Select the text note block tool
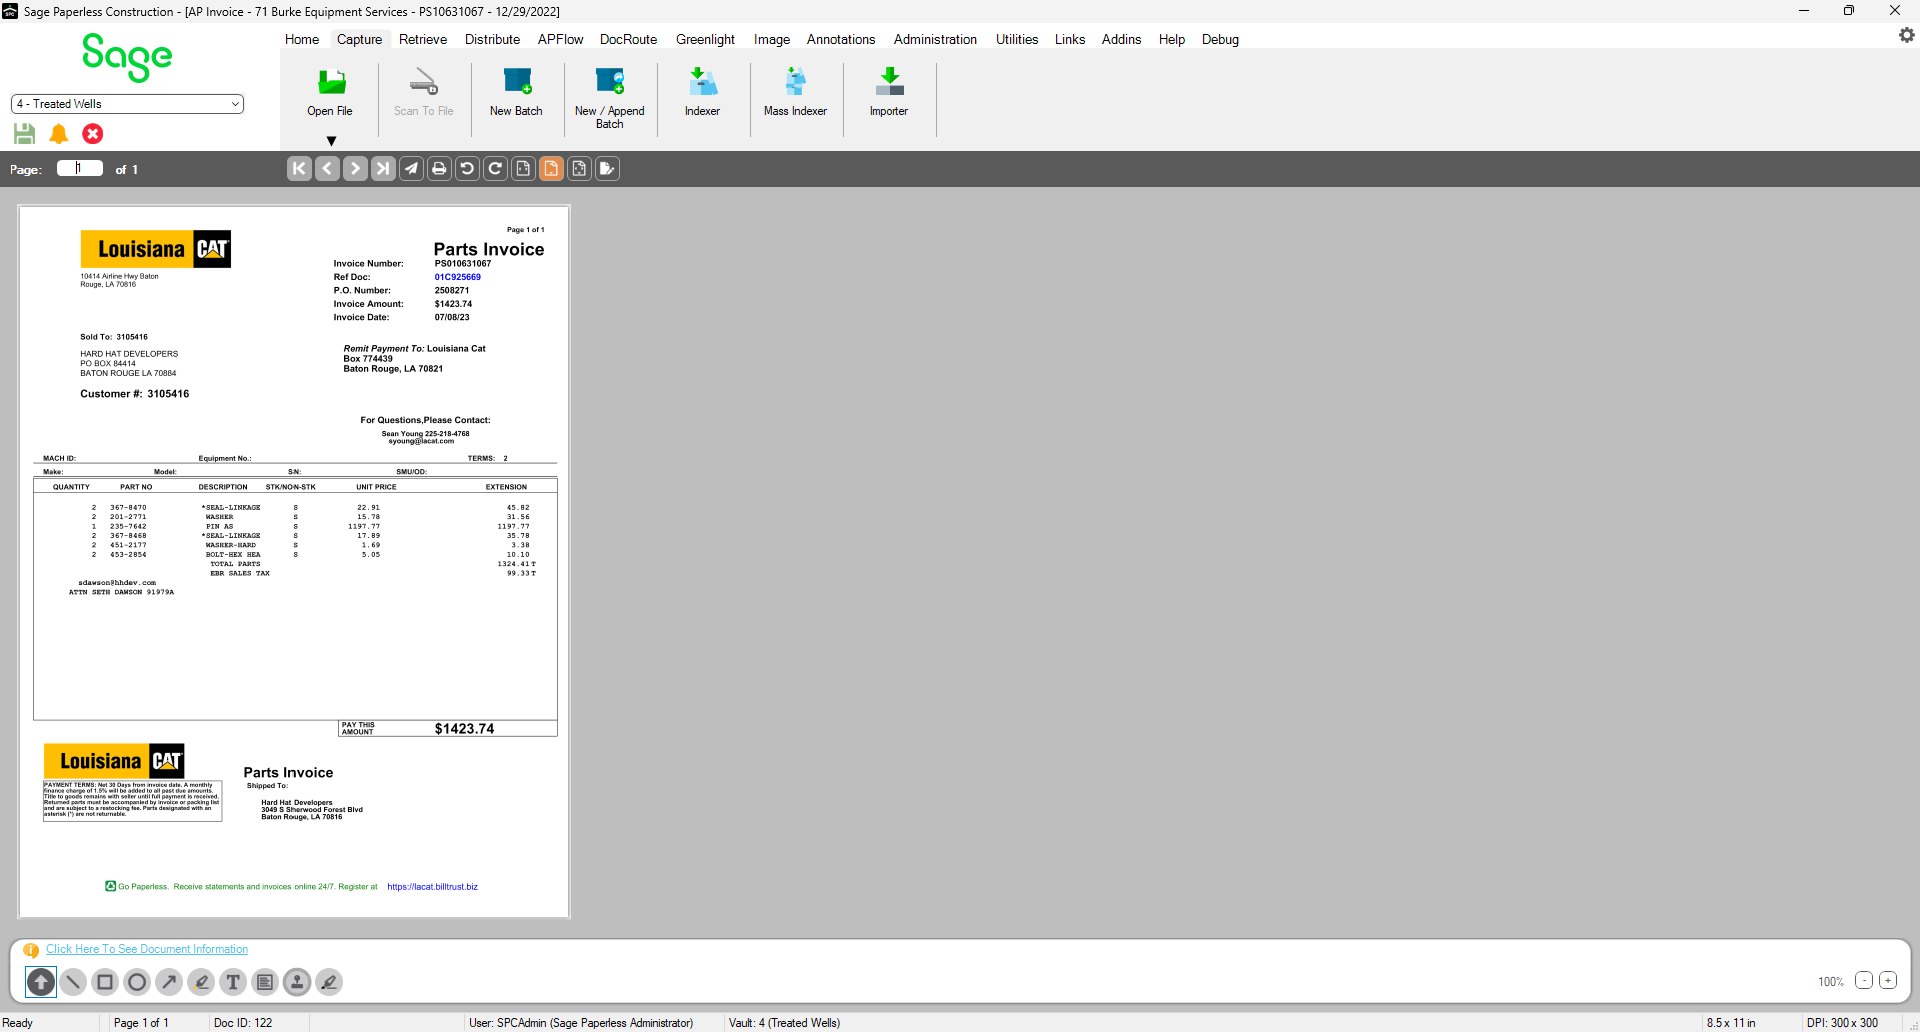The width and height of the screenshot is (1920, 1032). [x=265, y=982]
